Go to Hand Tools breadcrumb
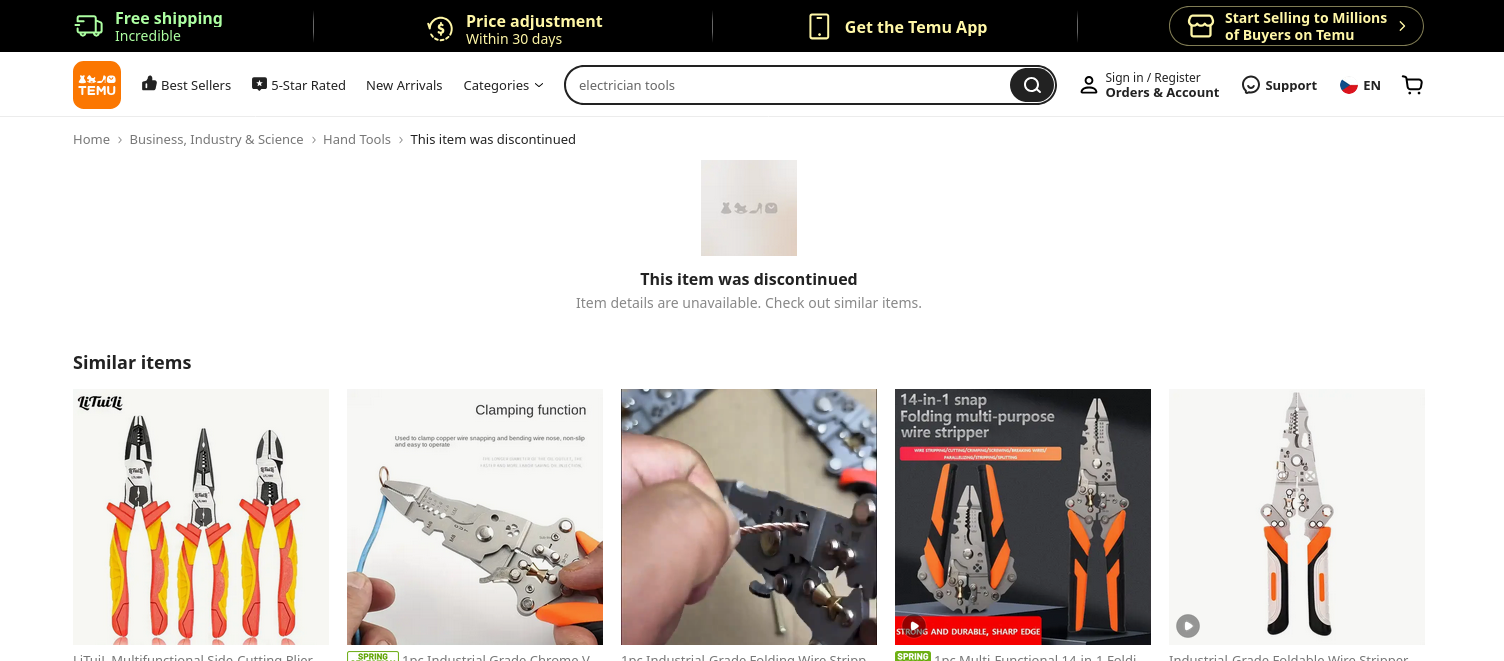This screenshot has height=661, width=1504. click(357, 139)
